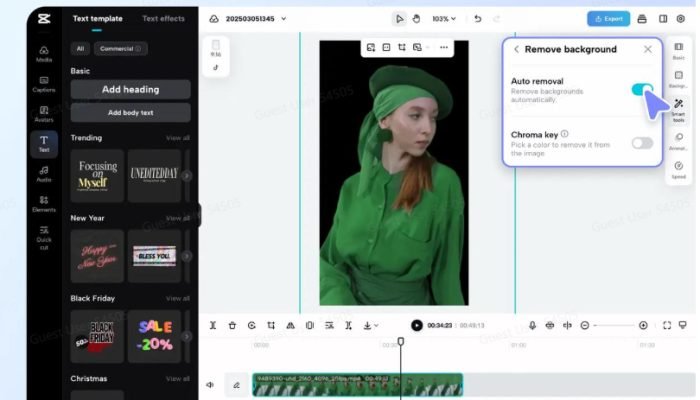Show more Black Friday templates with arrow
This screenshot has height=400, width=700.
[187, 336]
